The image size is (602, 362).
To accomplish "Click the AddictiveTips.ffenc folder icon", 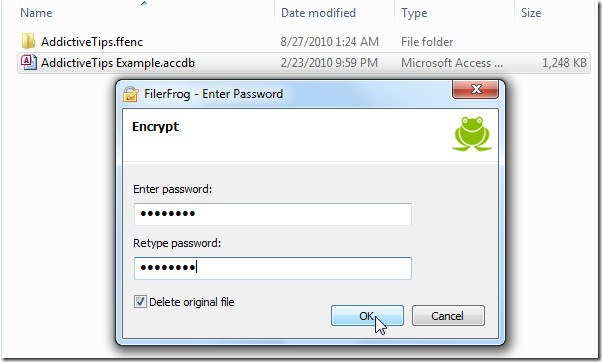I will click(28, 41).
